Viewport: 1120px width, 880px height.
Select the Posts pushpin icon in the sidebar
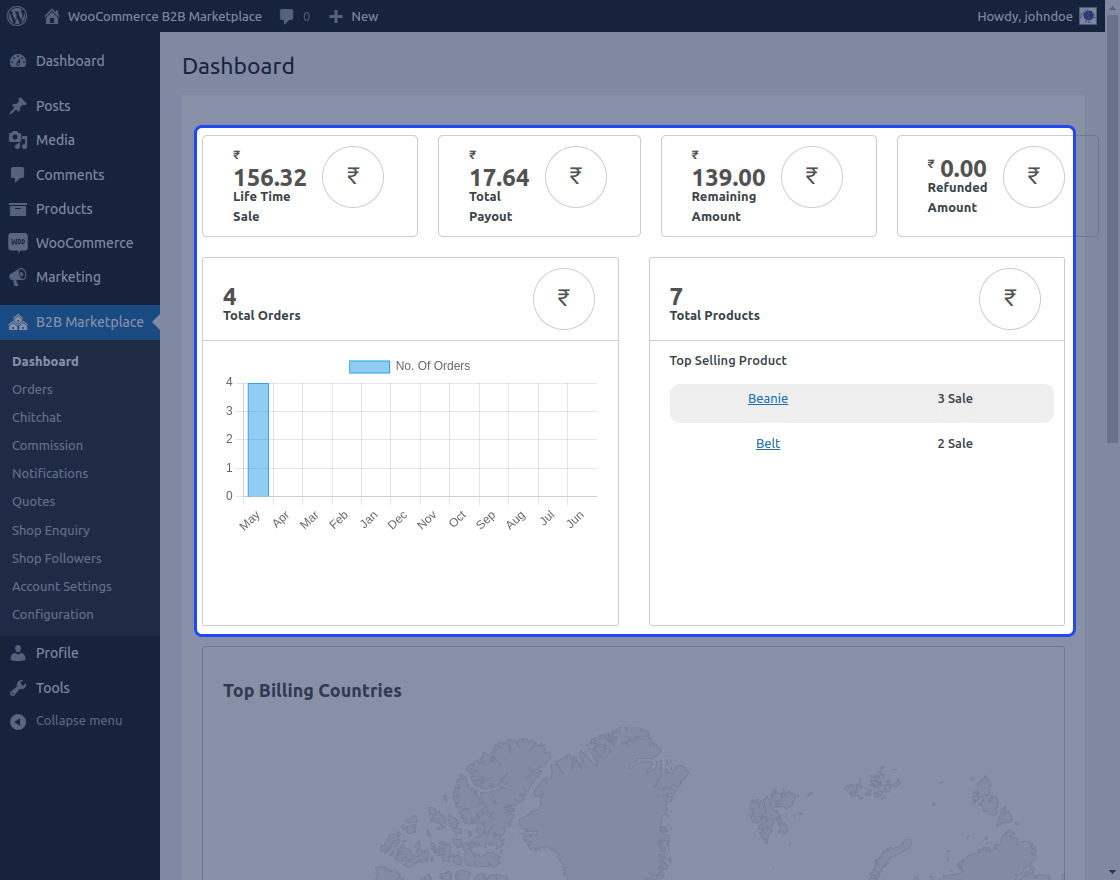(x=18, y=105)
